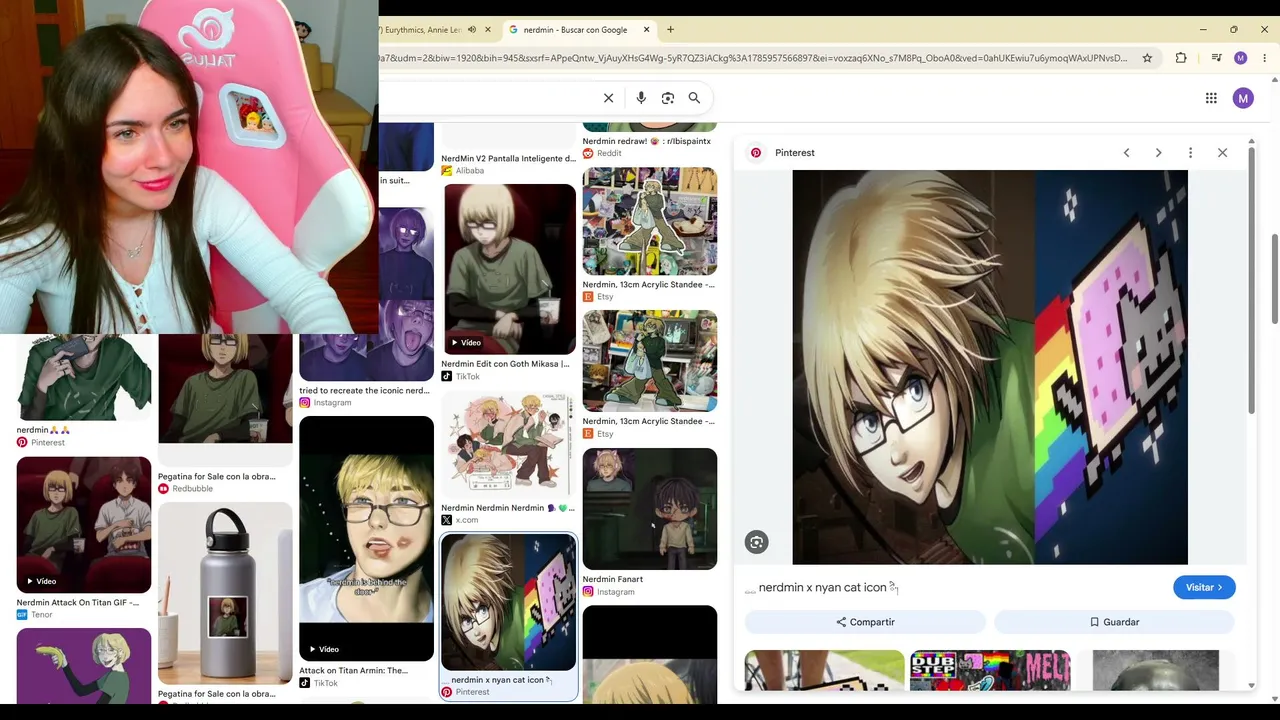The image size is (1280, 720).
Task: Click the TikTok source label under Goth Mikasa
Action: point(468,377)
